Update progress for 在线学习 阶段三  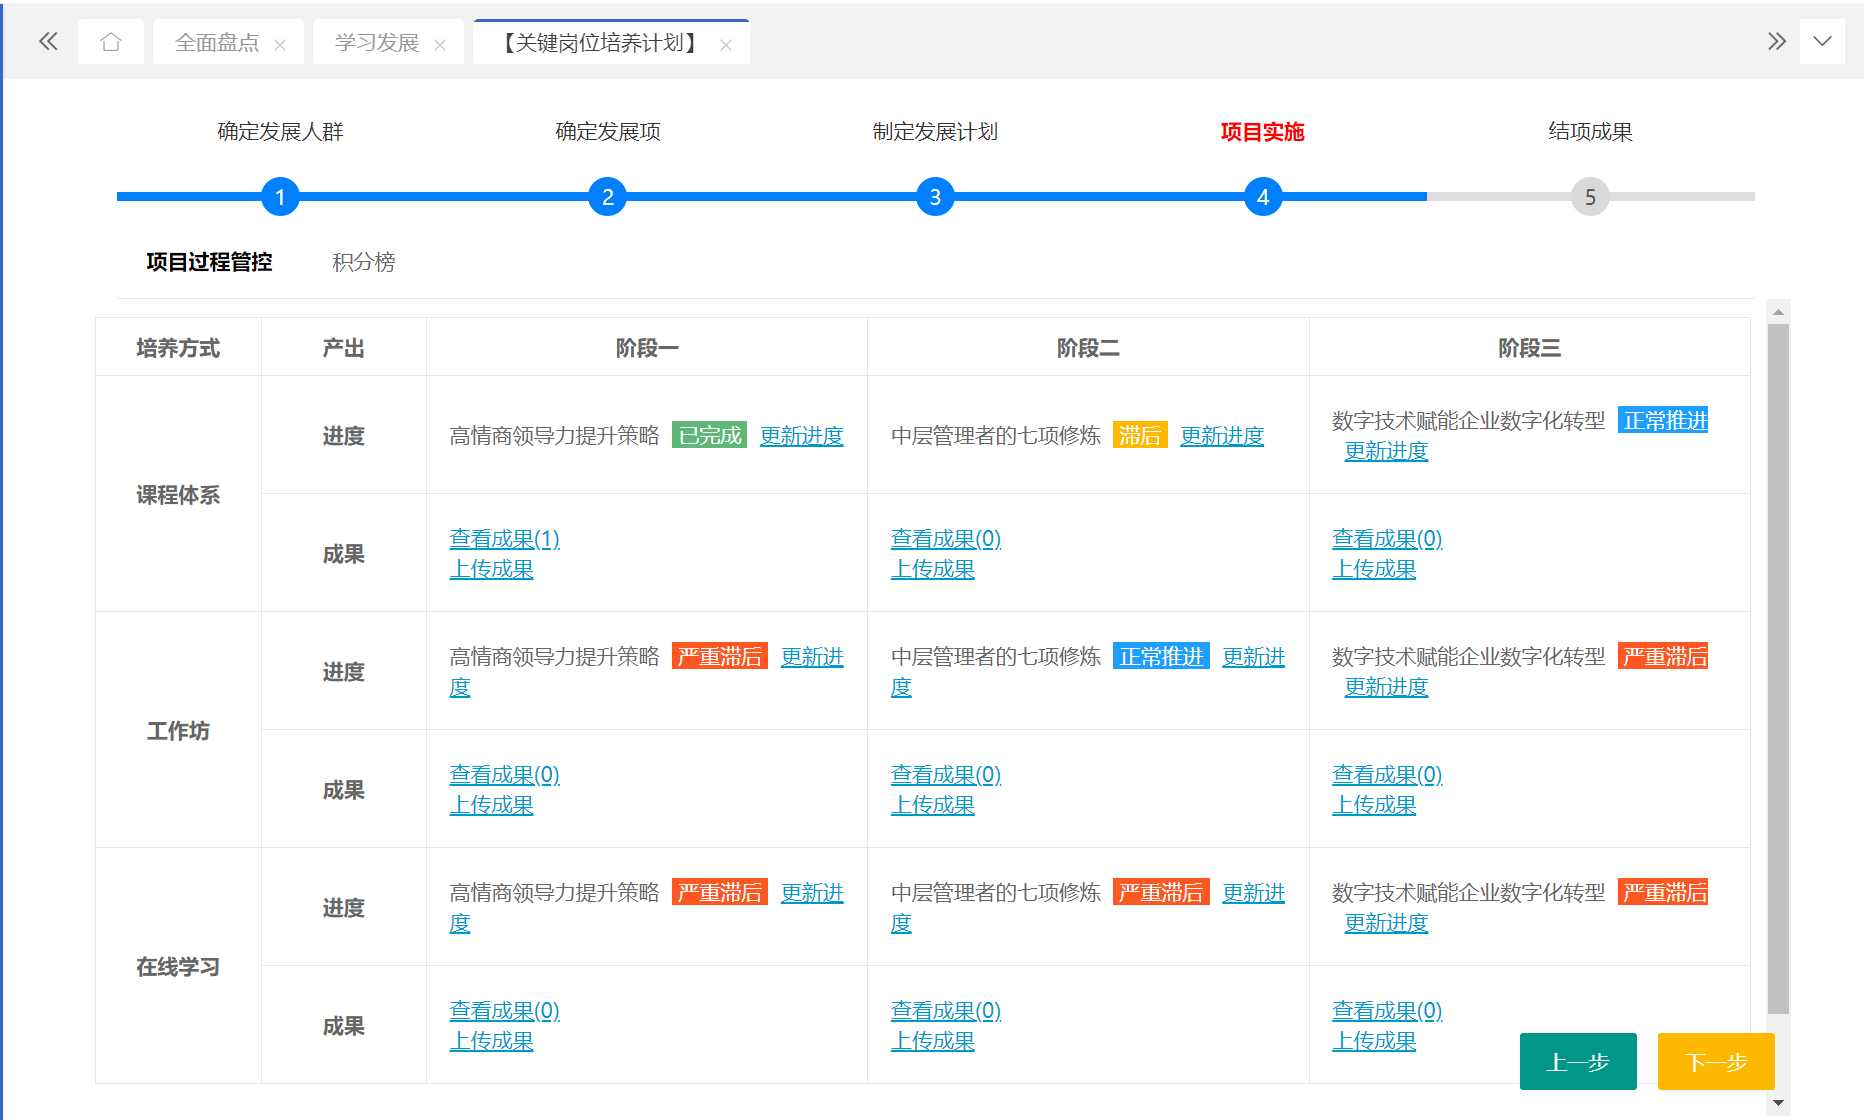pyautogui.click(x=1386, y=923)
